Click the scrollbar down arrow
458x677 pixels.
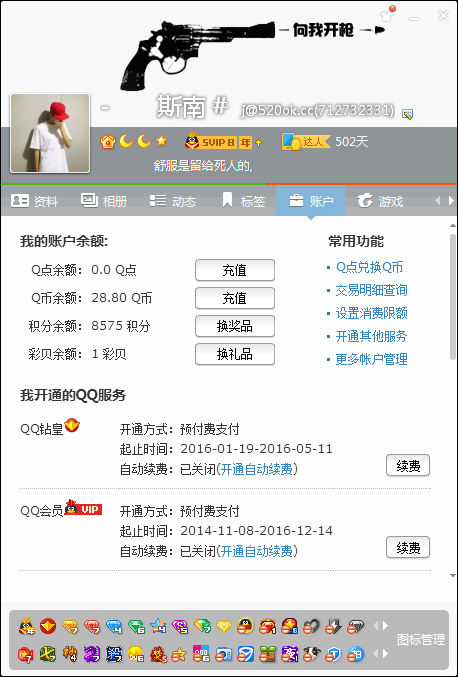tap(452, 576)
